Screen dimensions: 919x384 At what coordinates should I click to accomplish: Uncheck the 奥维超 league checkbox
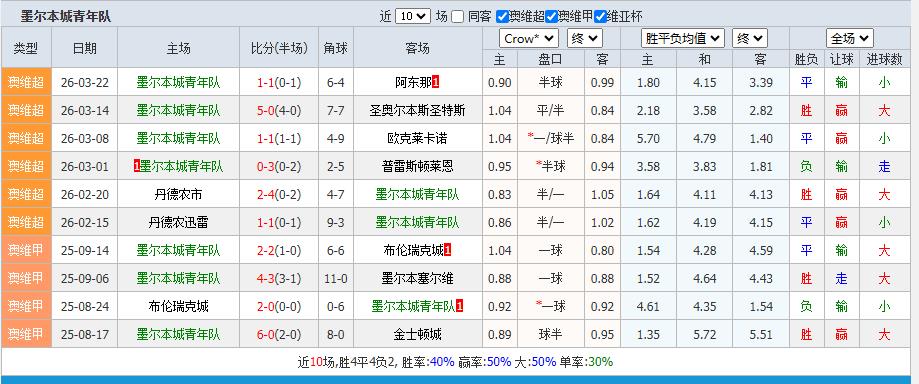pos(502,16)
